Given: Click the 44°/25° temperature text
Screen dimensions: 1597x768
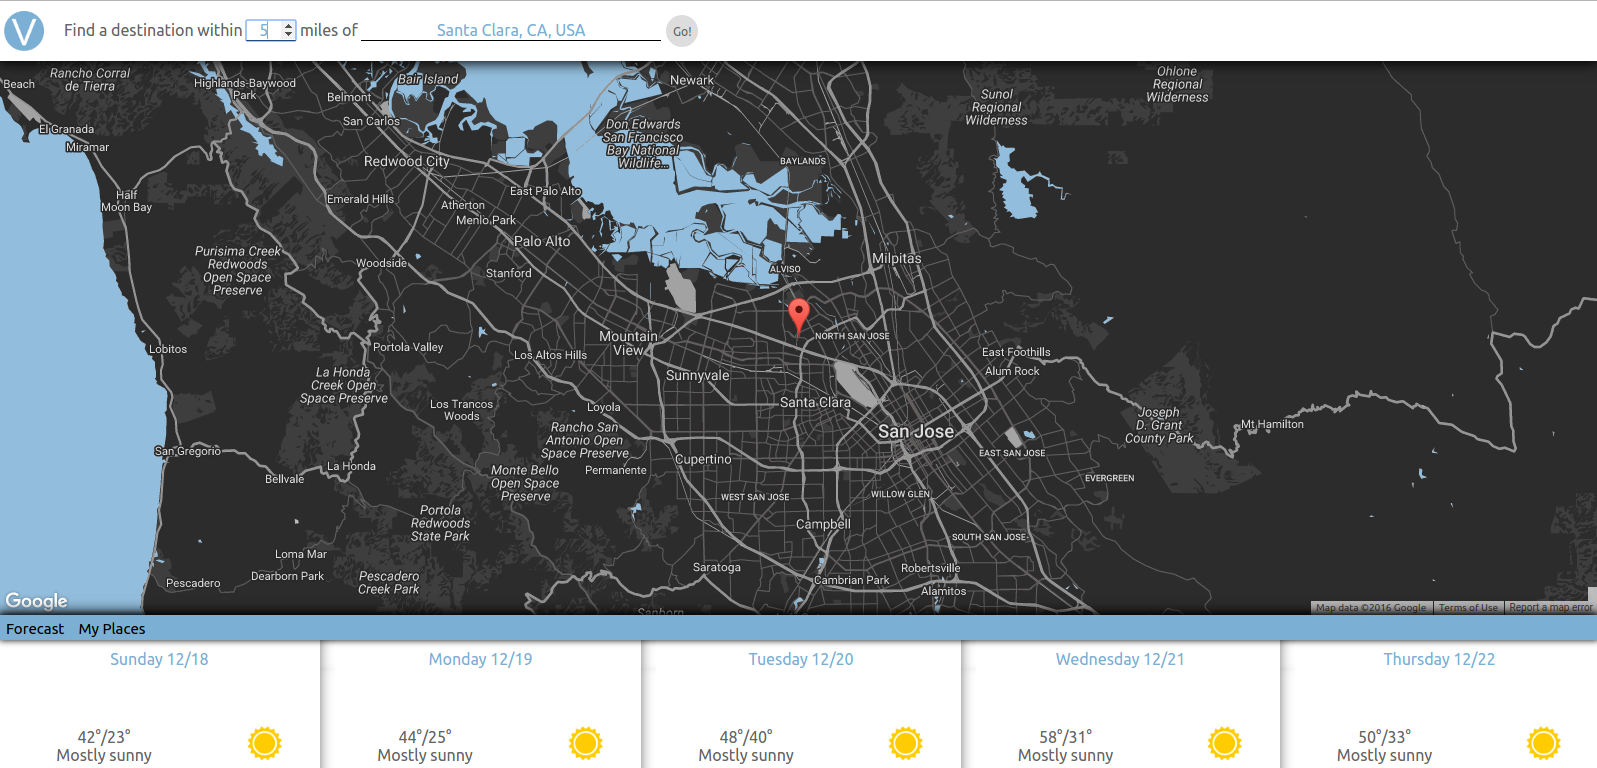Looking at the screenshot, I should 425,737.
